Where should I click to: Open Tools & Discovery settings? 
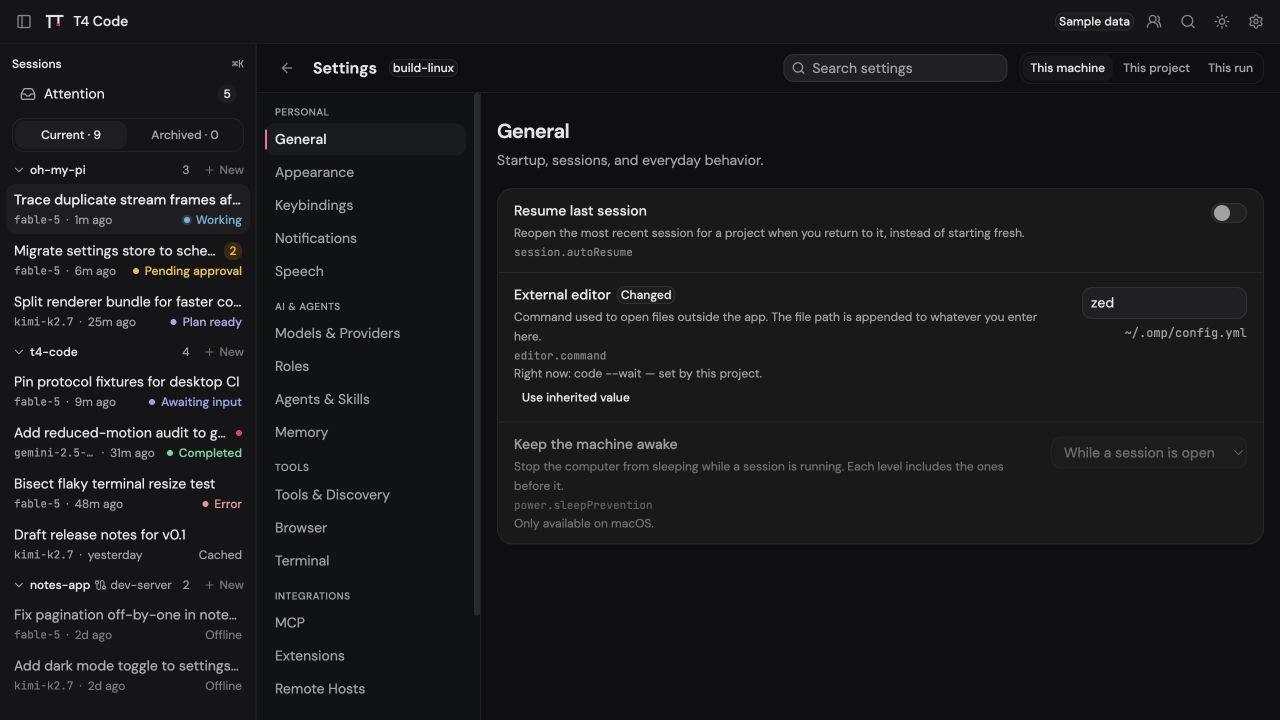point(366,495)
